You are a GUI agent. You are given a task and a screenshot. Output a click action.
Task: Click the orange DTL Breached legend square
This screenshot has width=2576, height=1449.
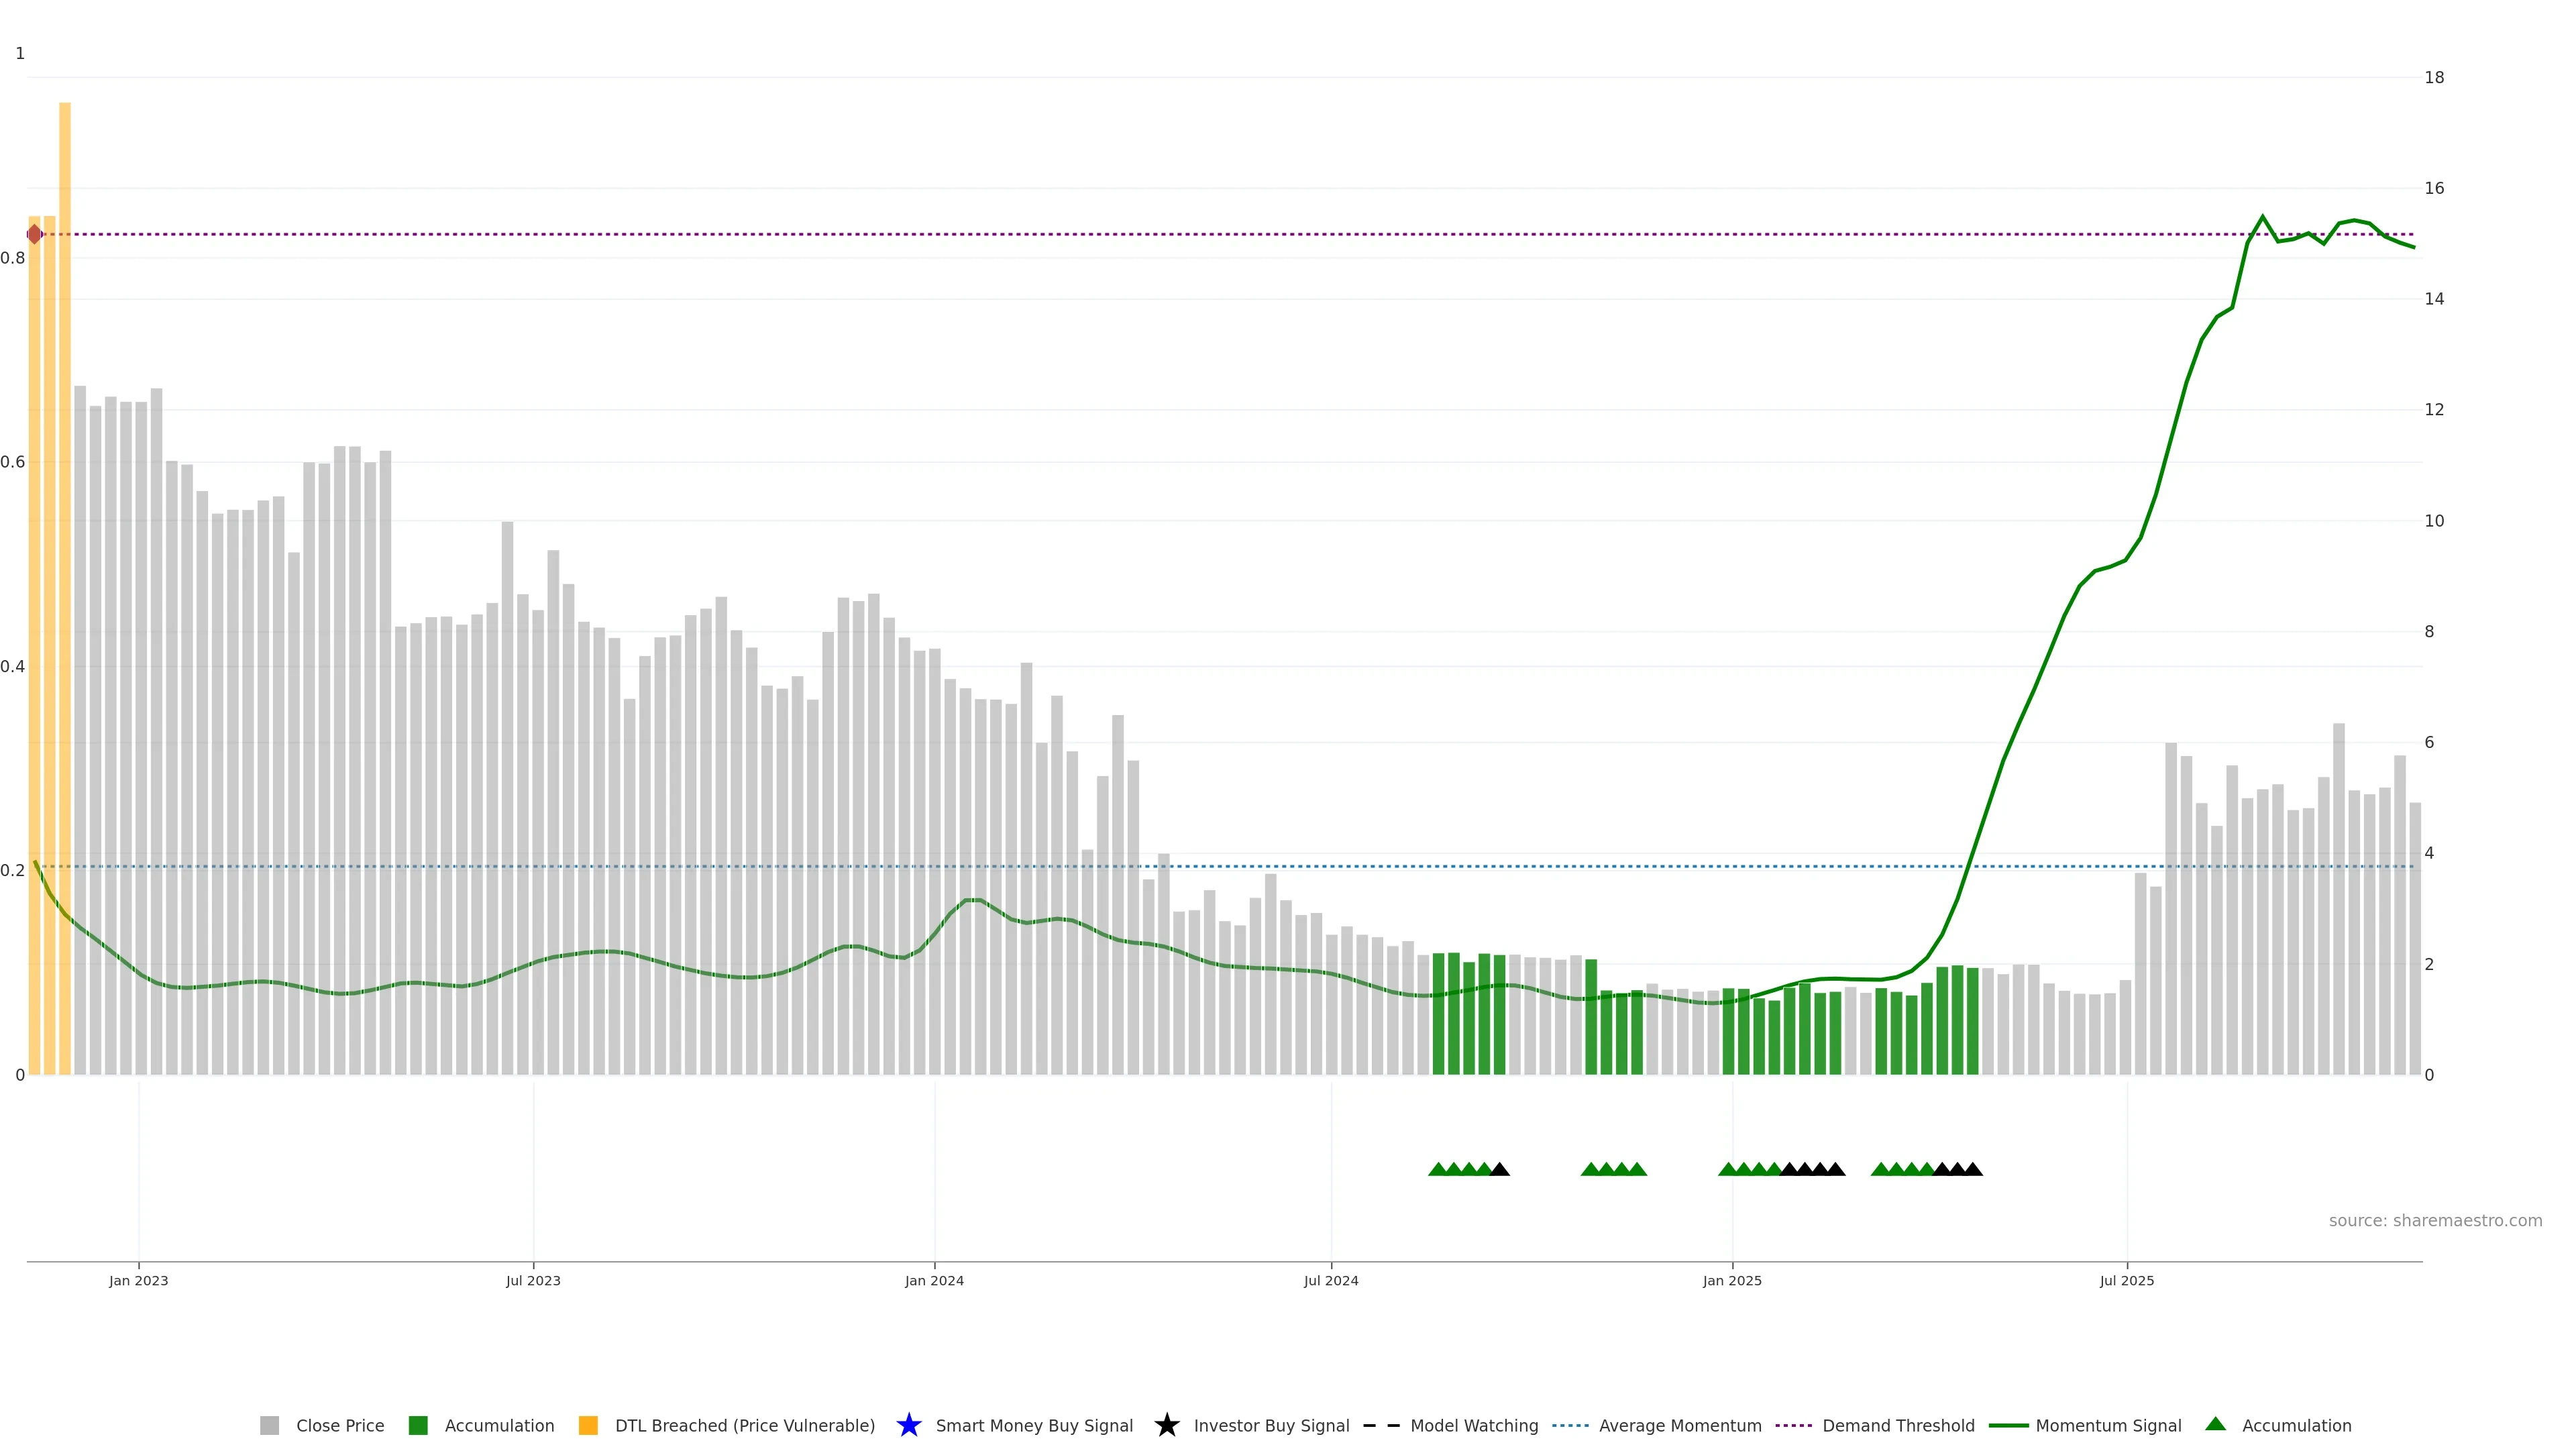tap(588, 1425)
